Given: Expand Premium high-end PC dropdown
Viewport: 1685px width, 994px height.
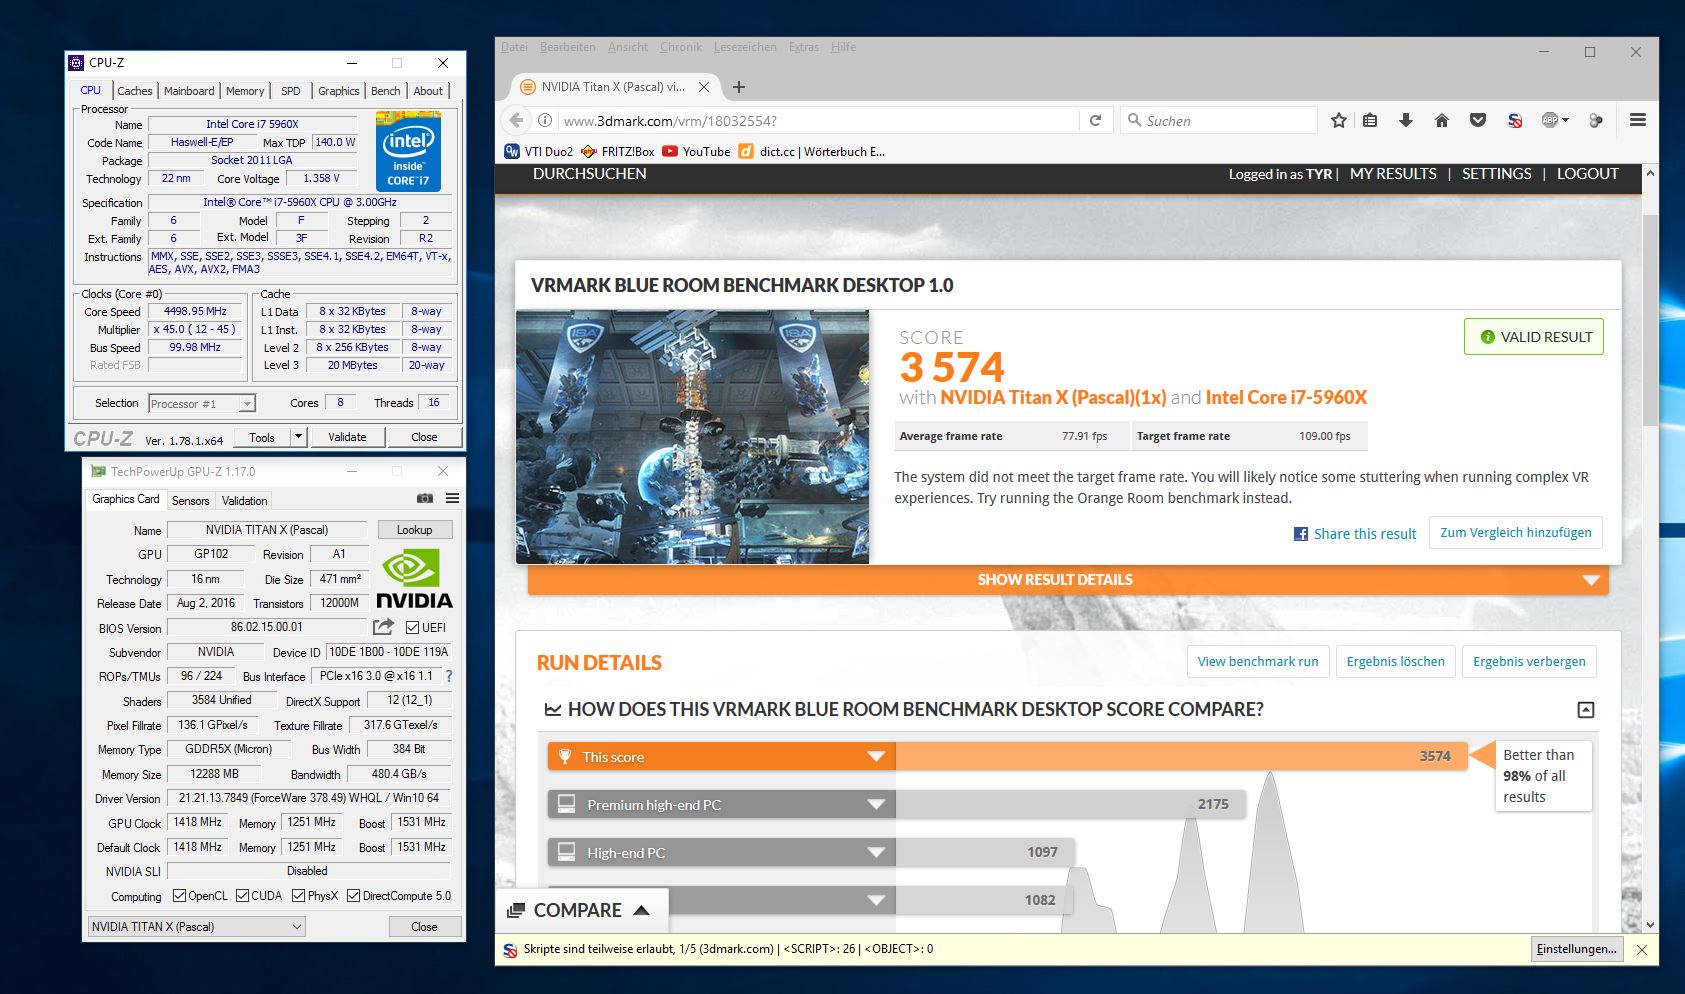Looking at the screenshot, I should pyautogui.click(x=876, y=805).
